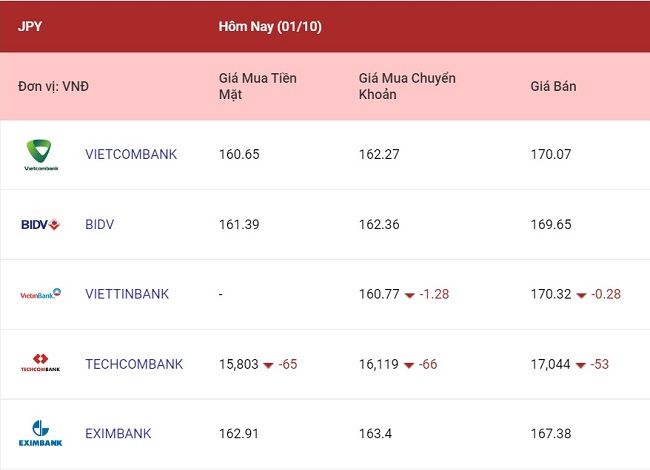Click the Giá Mua Tiền Mặt header
Image resolution: width=650 pixels, height=470 pixels.
click(x=257, y=86)
